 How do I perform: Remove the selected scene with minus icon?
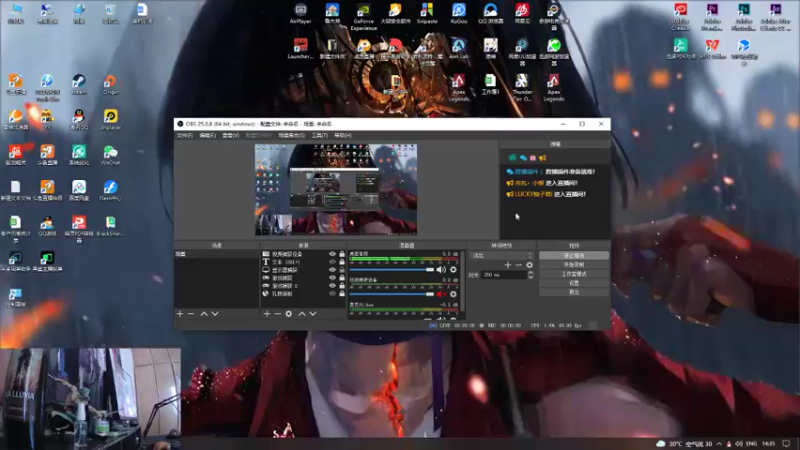191,314
